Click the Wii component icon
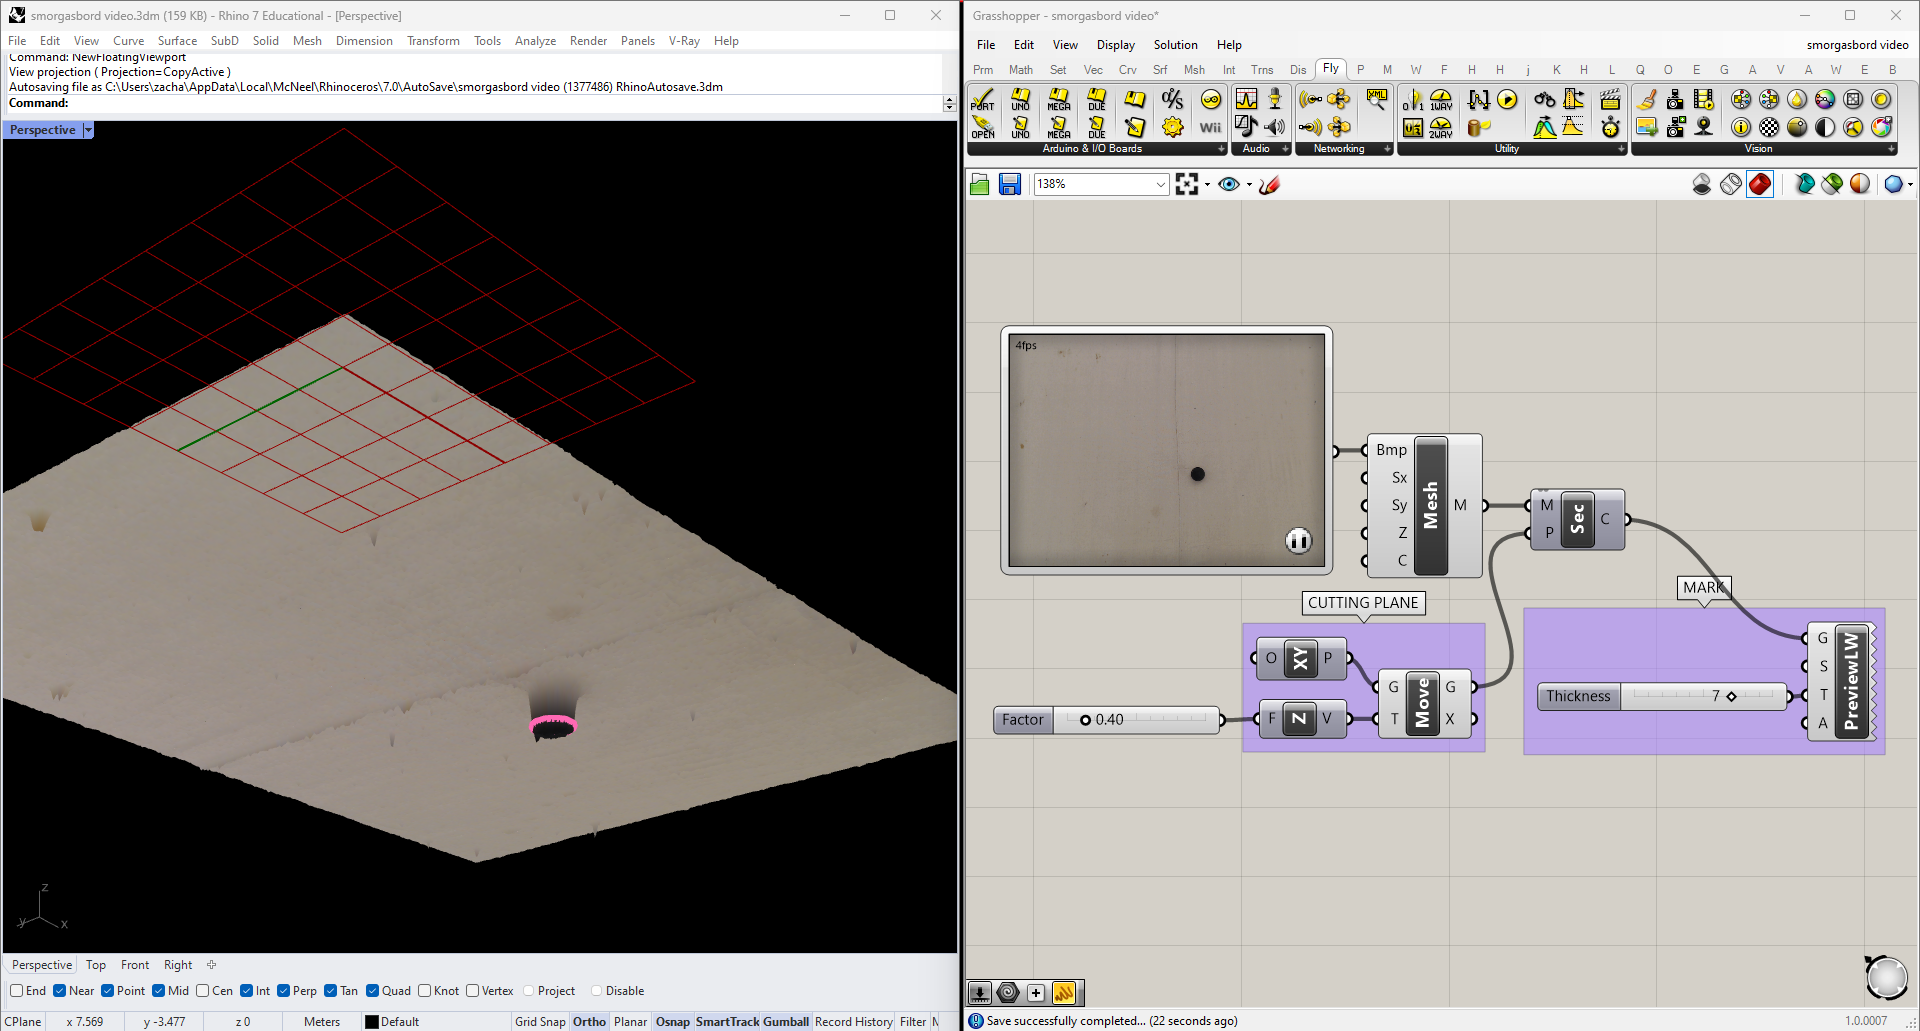Image resolution: width=1920 pixels, height=1031 pixels. pyautogui.click(x=1210, y=127)
